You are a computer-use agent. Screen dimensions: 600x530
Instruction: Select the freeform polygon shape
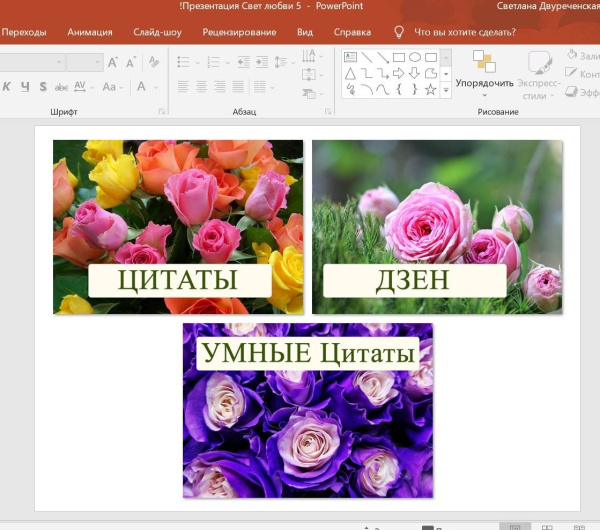pyautogui.click(x=431, y=73)
